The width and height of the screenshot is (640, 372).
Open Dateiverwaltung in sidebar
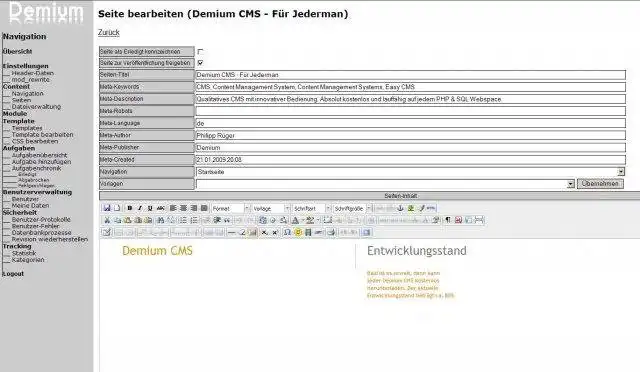coord(36,107)
